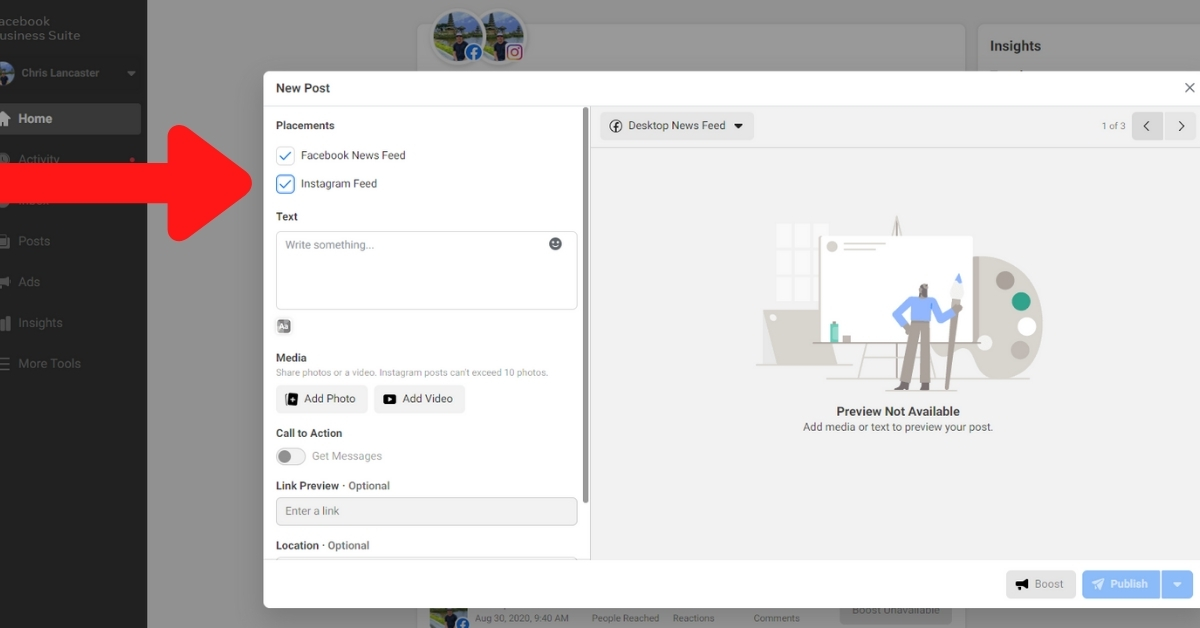Click the Enter a link field

pos(426,511)
